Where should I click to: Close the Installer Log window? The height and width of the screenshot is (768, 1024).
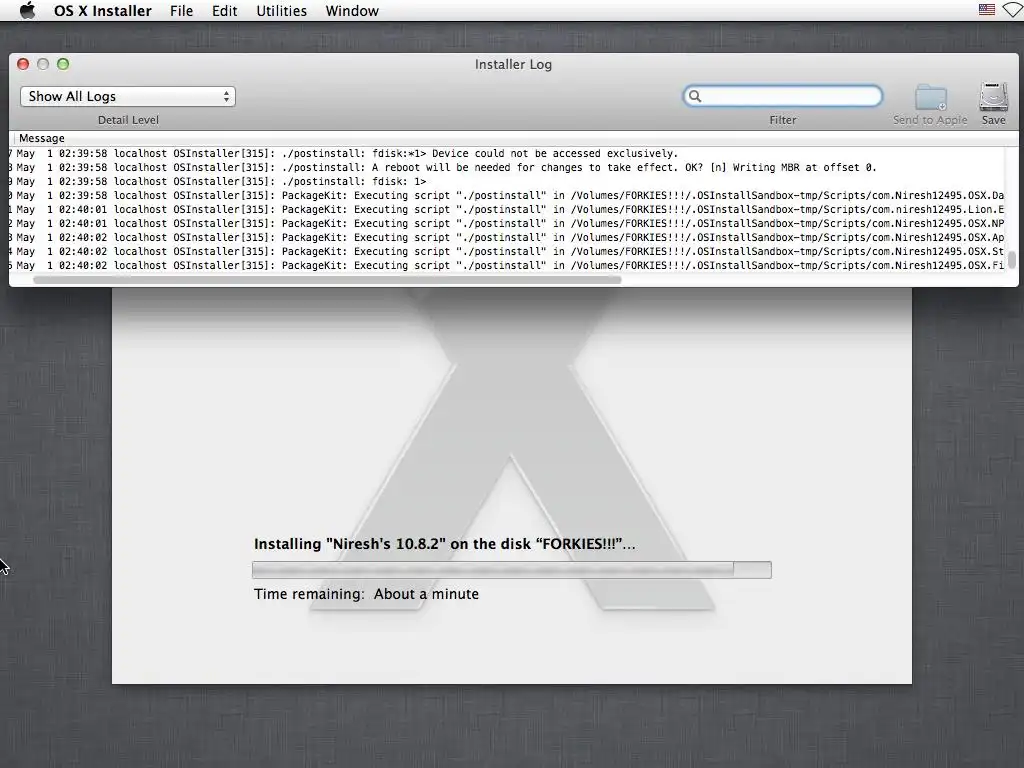tap(23, 64)
